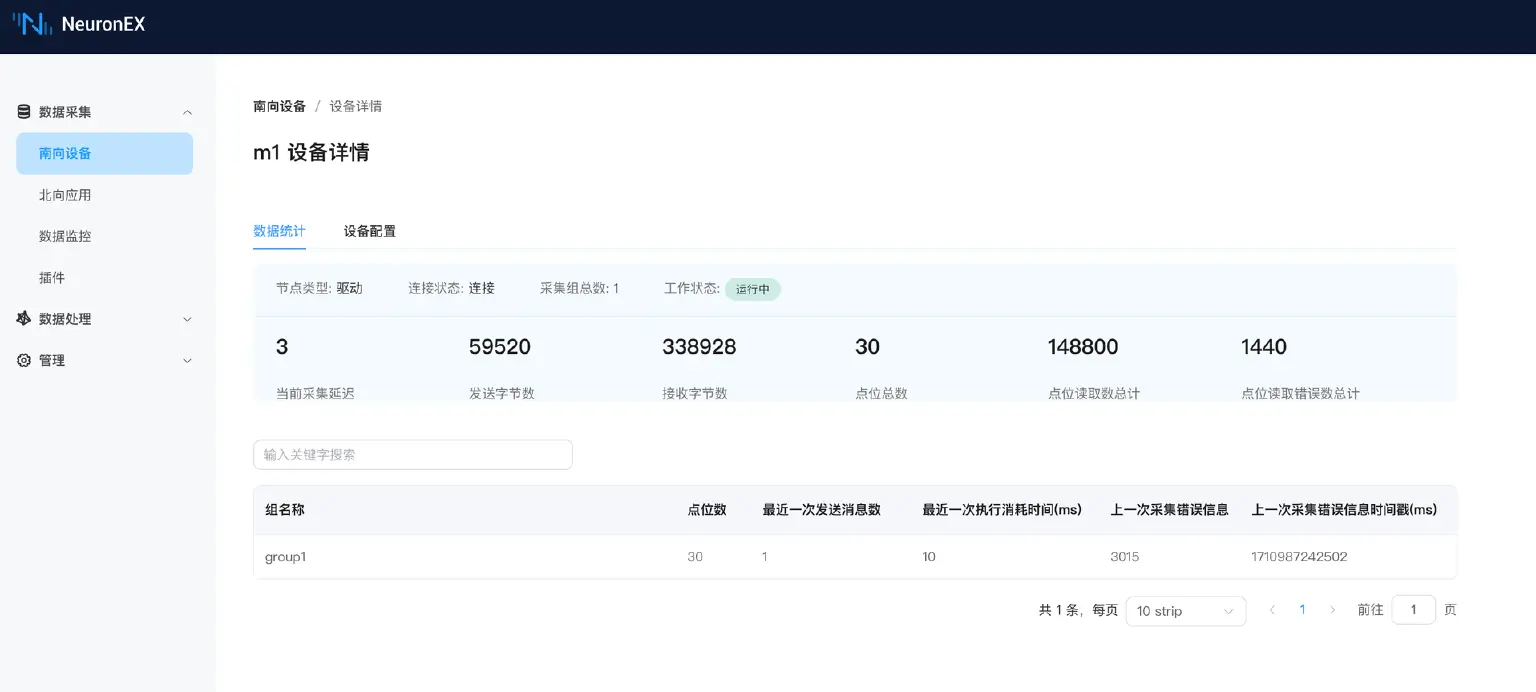Open 数据监控 from the sidebar menu
Viewport: 1536px width, 692px height.
[x=64, y=236]
